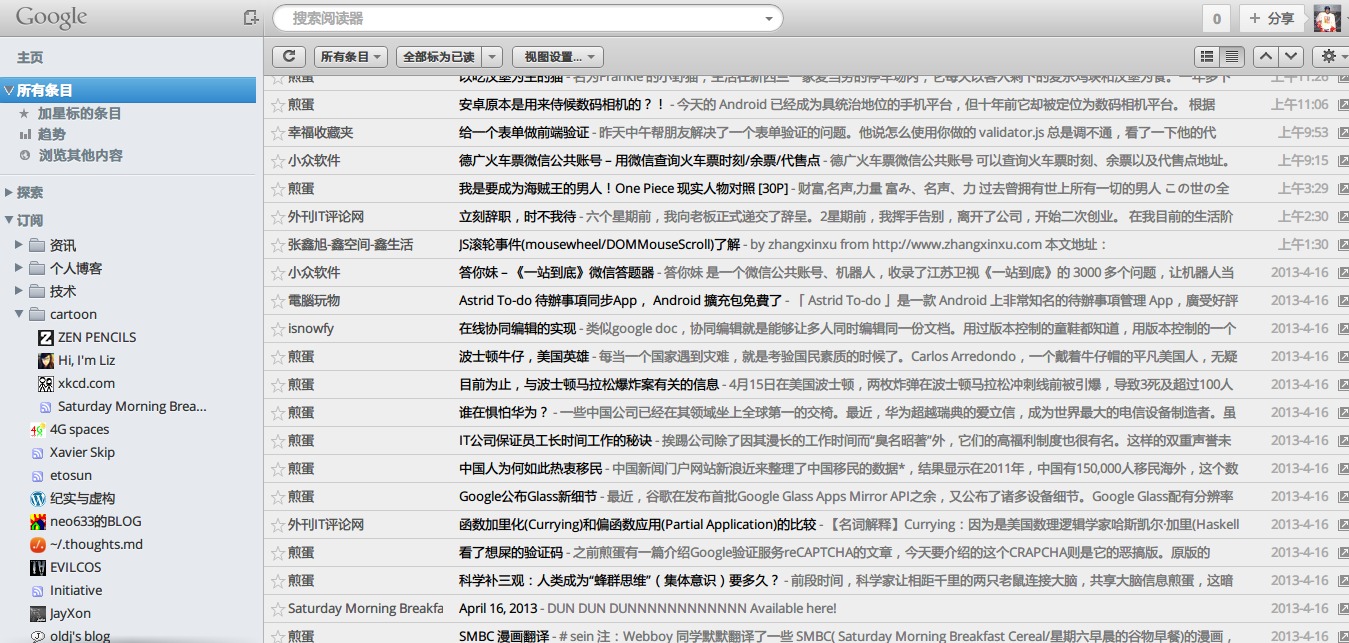Select 所有条目 in the sidebar
The image size is (1349, 643).
(129, 90)
